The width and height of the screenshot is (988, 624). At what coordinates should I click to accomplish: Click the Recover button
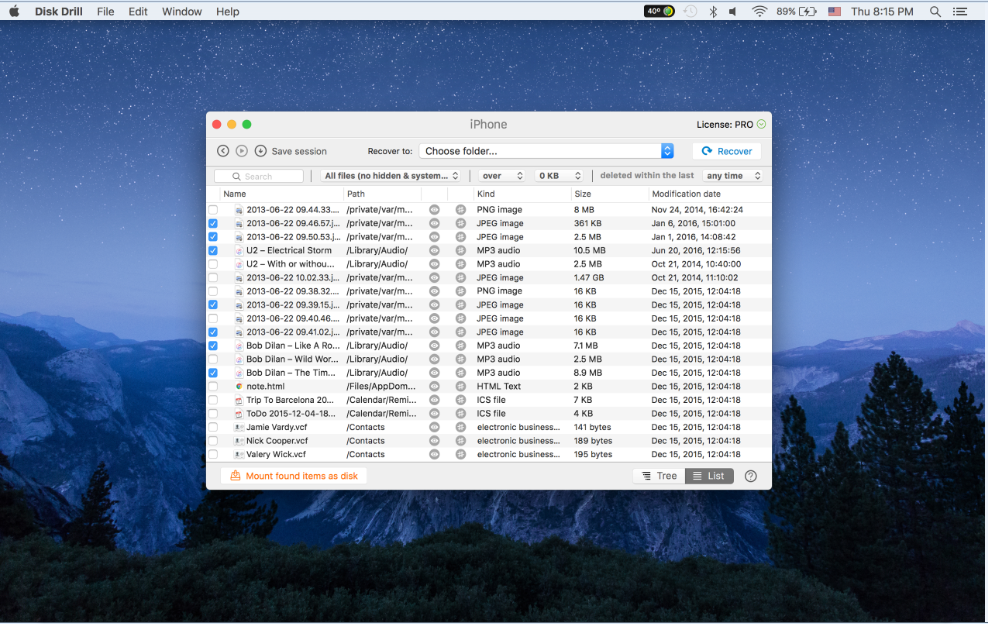click(727, 151)
